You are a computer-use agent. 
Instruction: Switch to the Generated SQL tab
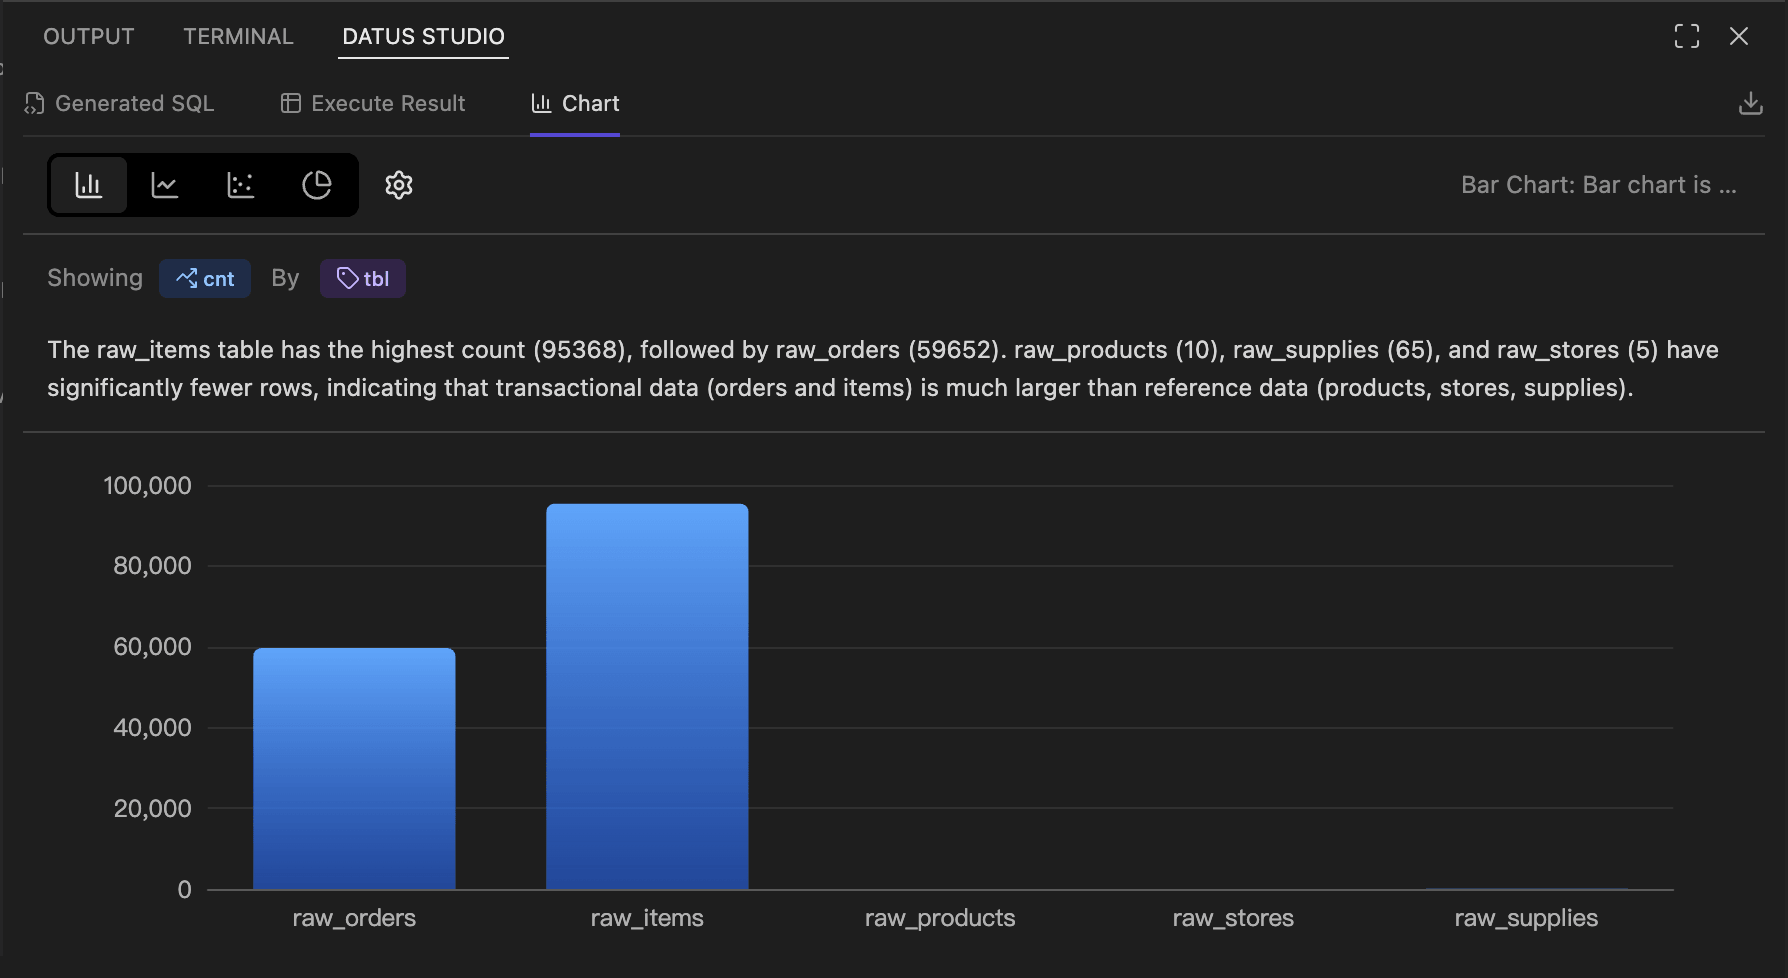click(x=119, y=103)
